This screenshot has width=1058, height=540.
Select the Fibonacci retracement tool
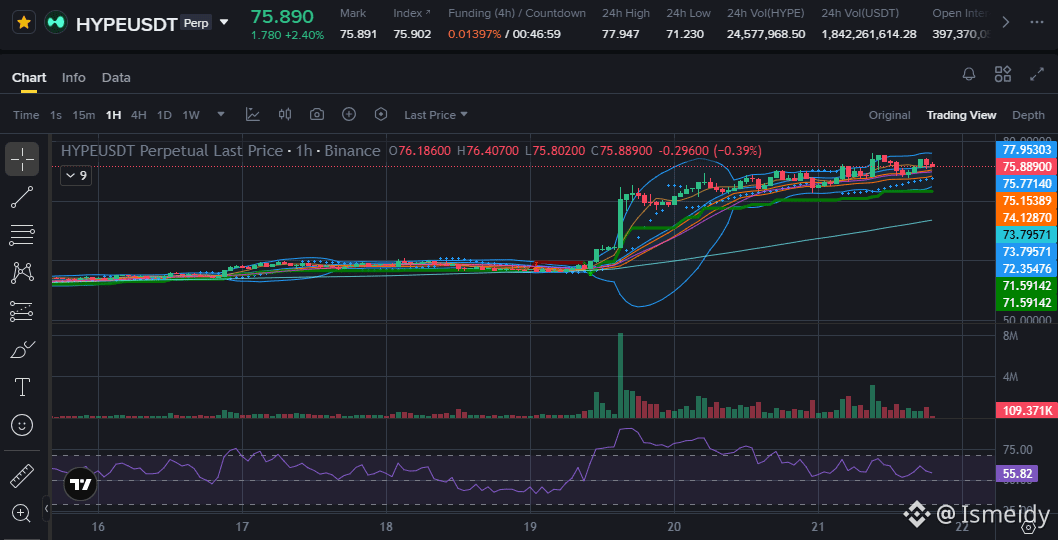point(22,236)
